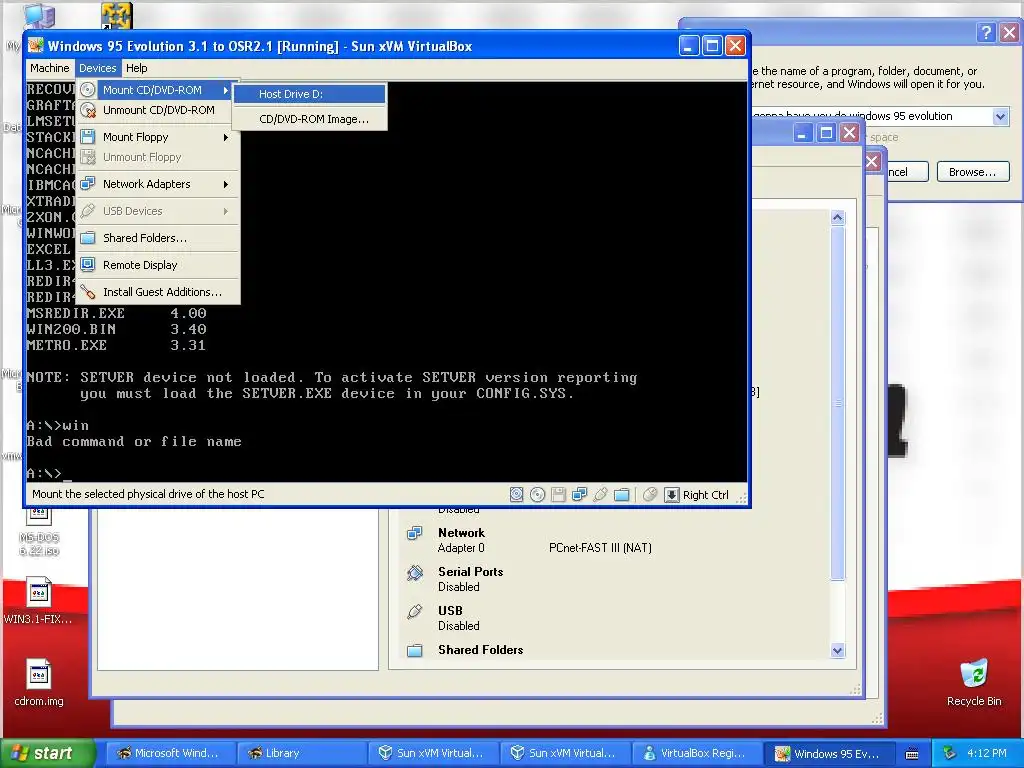This screenshot has height=768, width=1024.
Task: Click the host key keyboard indicator icon
Action: pyautogui.click(x=671, y=494)
